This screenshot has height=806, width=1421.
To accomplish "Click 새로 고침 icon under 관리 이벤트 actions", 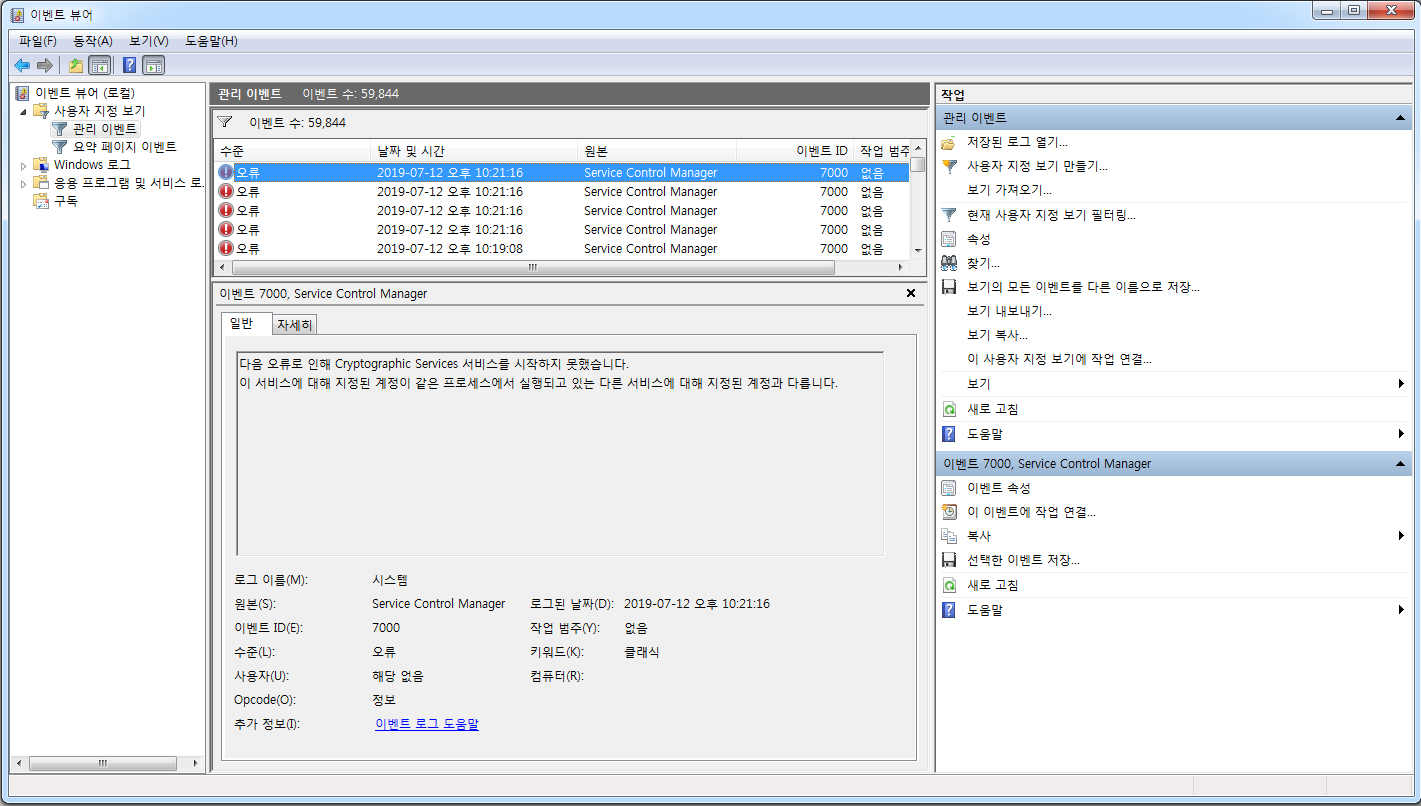I will (x=949, y=409).
